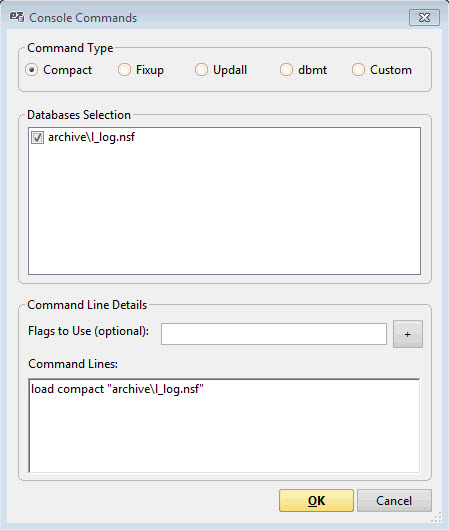Dismiss dialog with Cancel button
449x530 pixels.
394,501
